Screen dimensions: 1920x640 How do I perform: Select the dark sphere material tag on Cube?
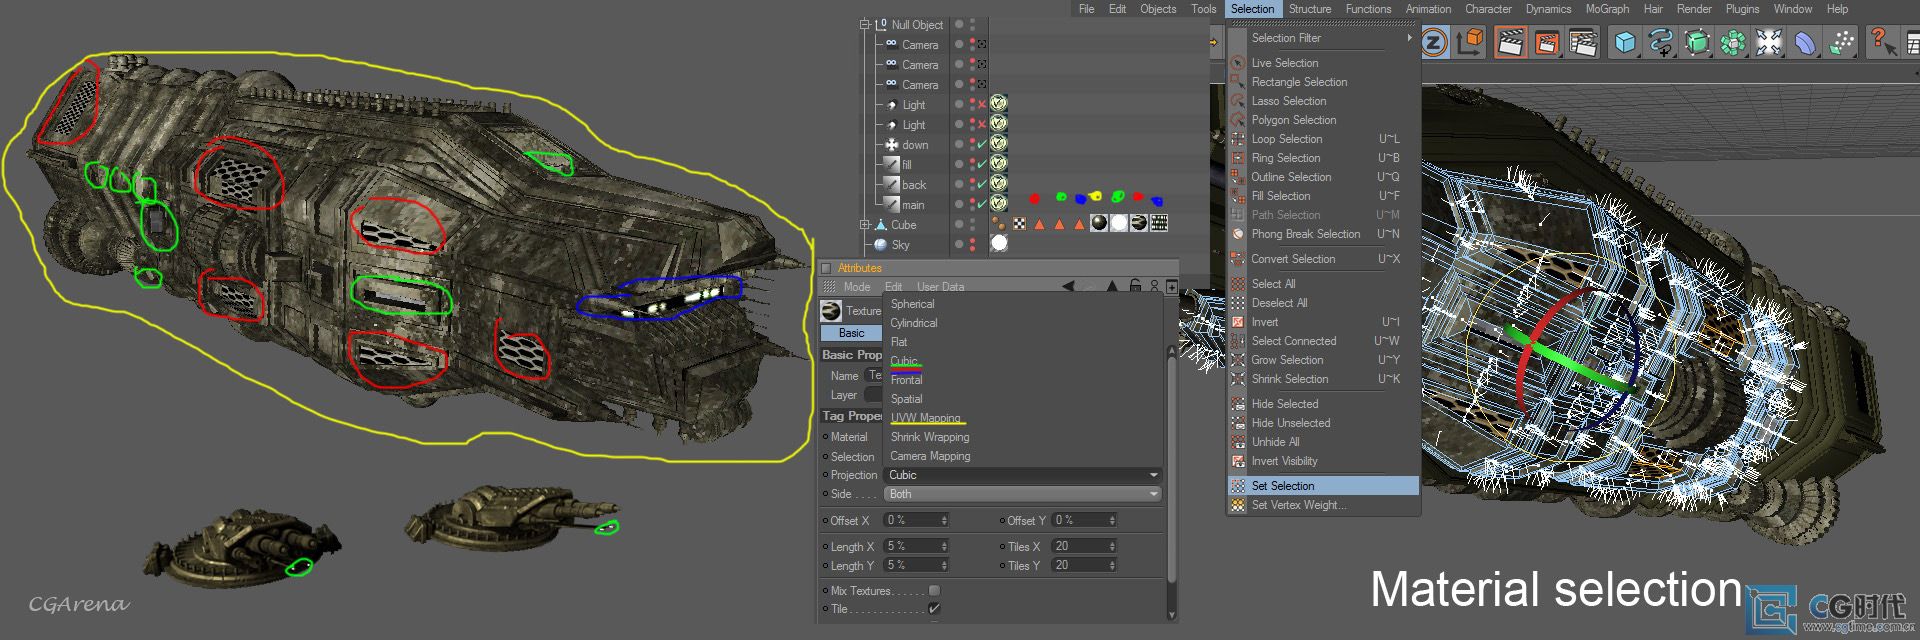[1099, 223]
